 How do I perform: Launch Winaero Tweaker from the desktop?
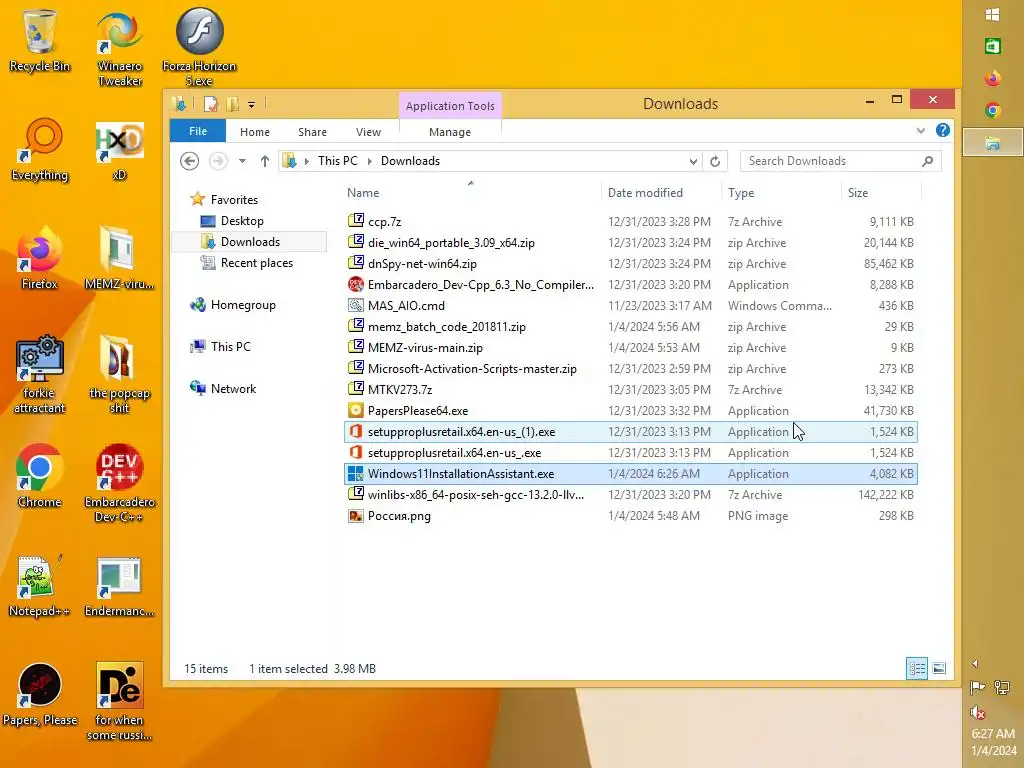coord(120,49)
